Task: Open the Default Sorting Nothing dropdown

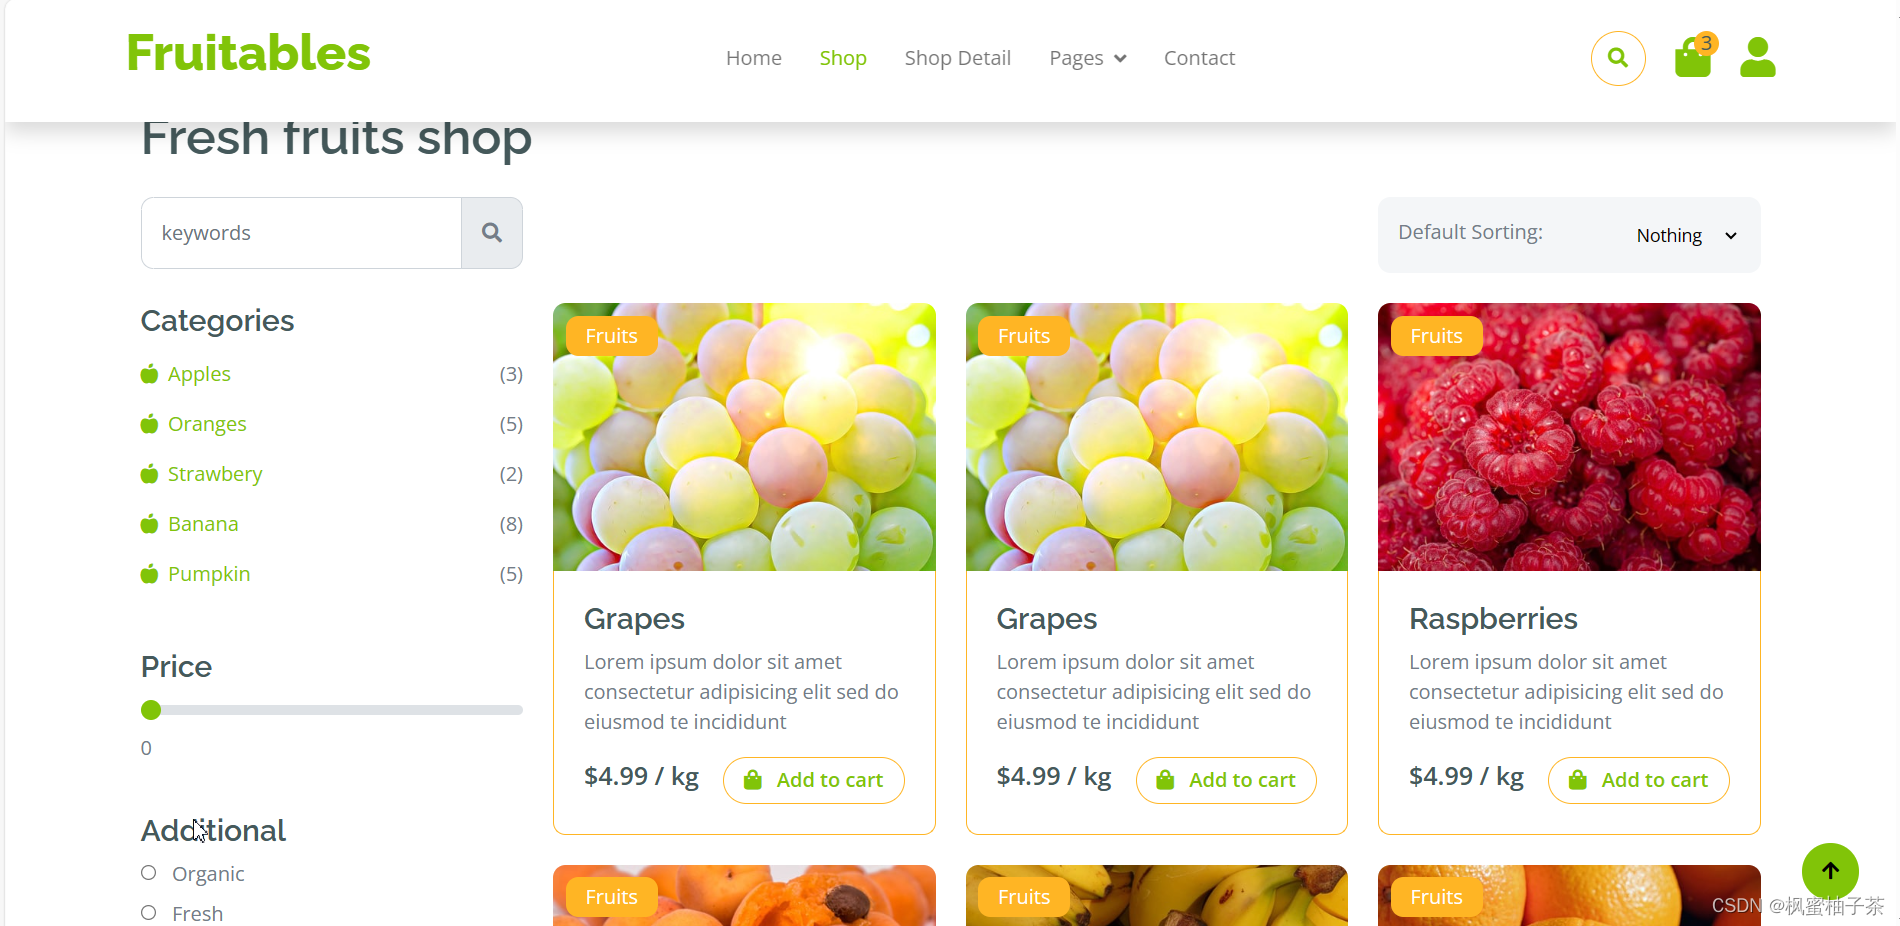Action: click(1687, 235)
